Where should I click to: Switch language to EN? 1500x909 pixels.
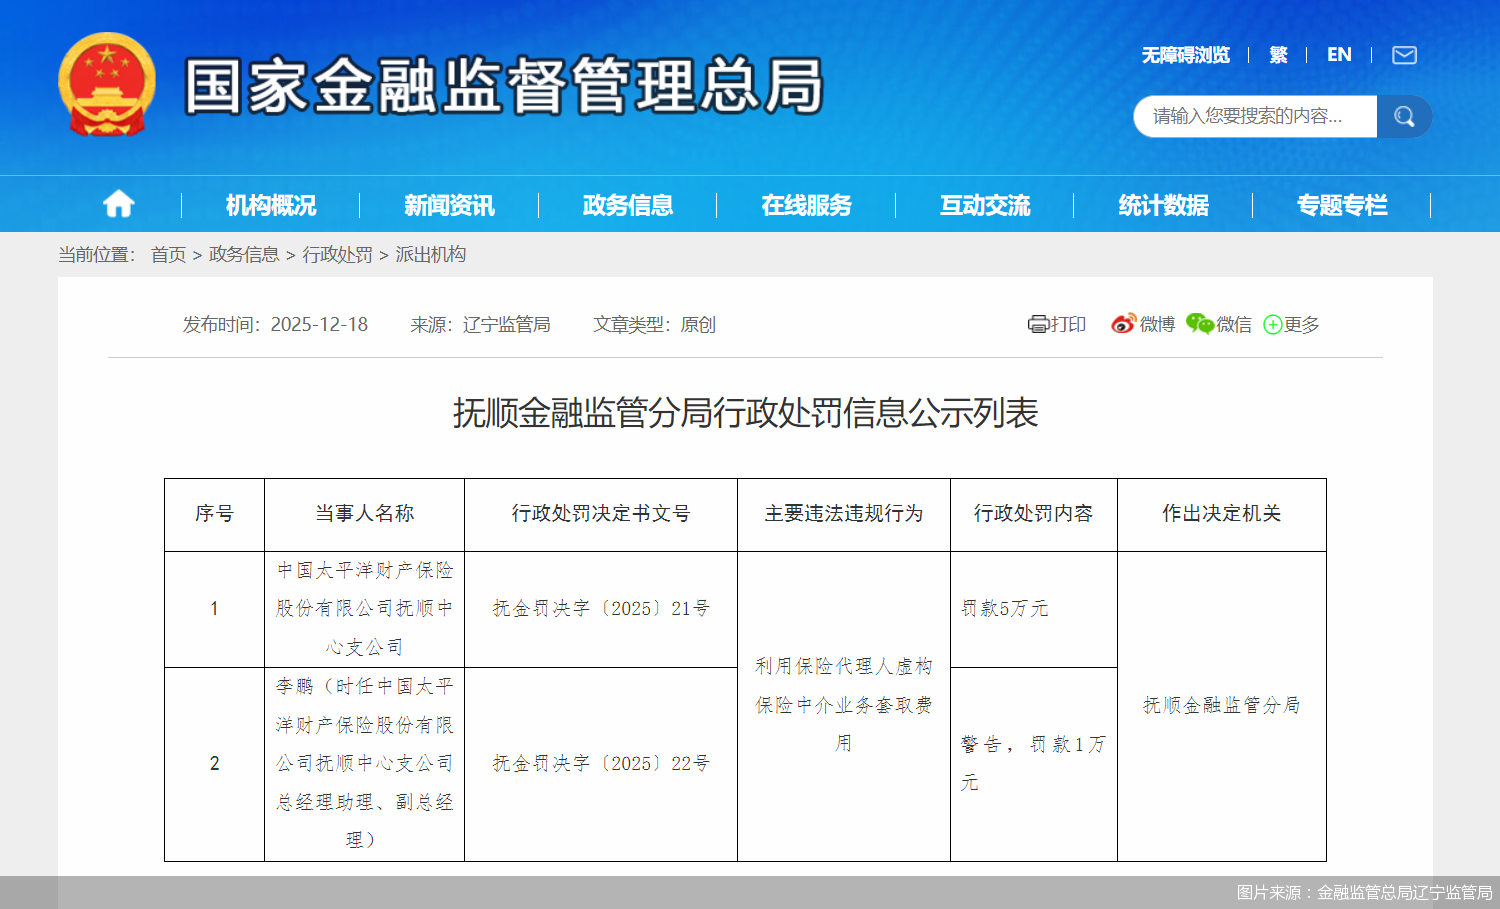(1339, 54)
